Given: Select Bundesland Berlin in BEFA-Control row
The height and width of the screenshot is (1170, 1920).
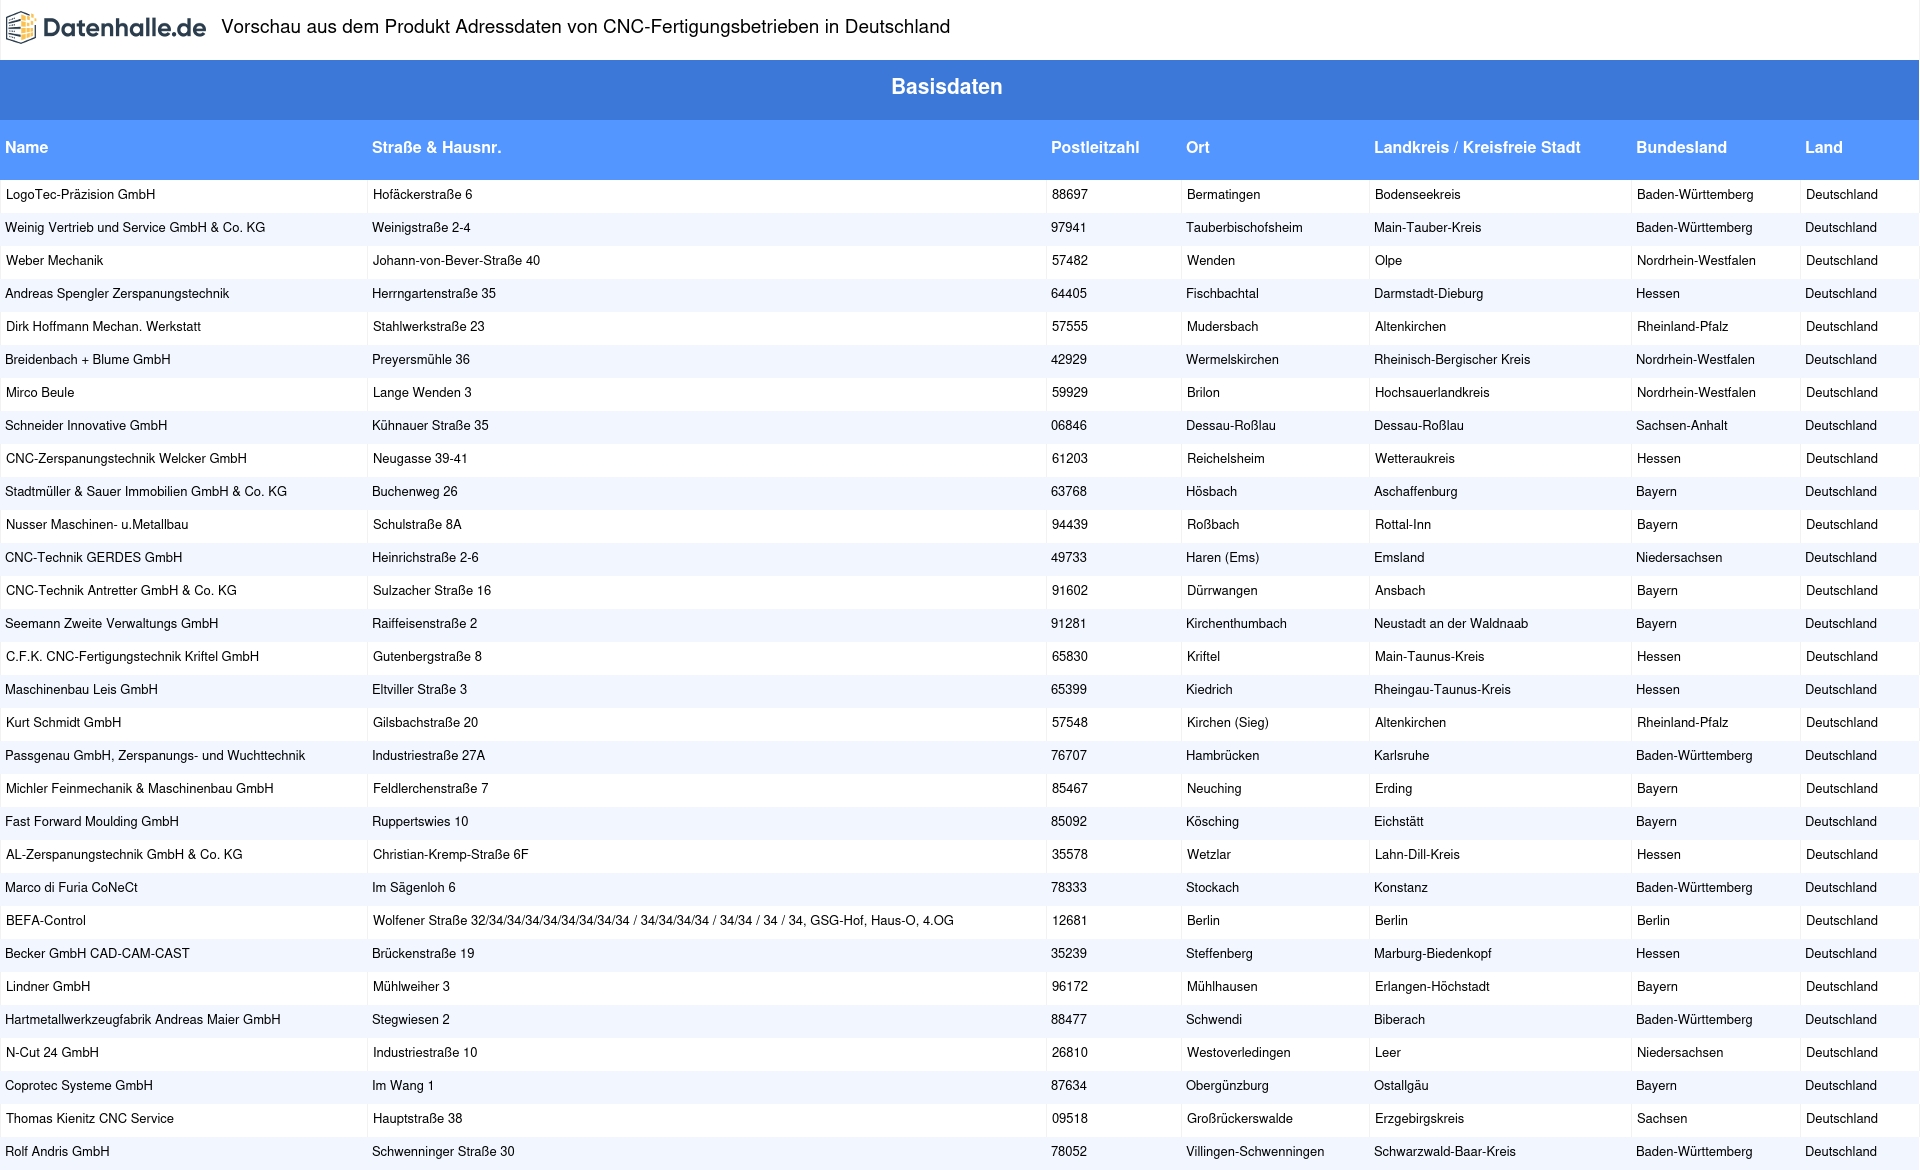Looking at the screenshot, I should point(1653,920).
